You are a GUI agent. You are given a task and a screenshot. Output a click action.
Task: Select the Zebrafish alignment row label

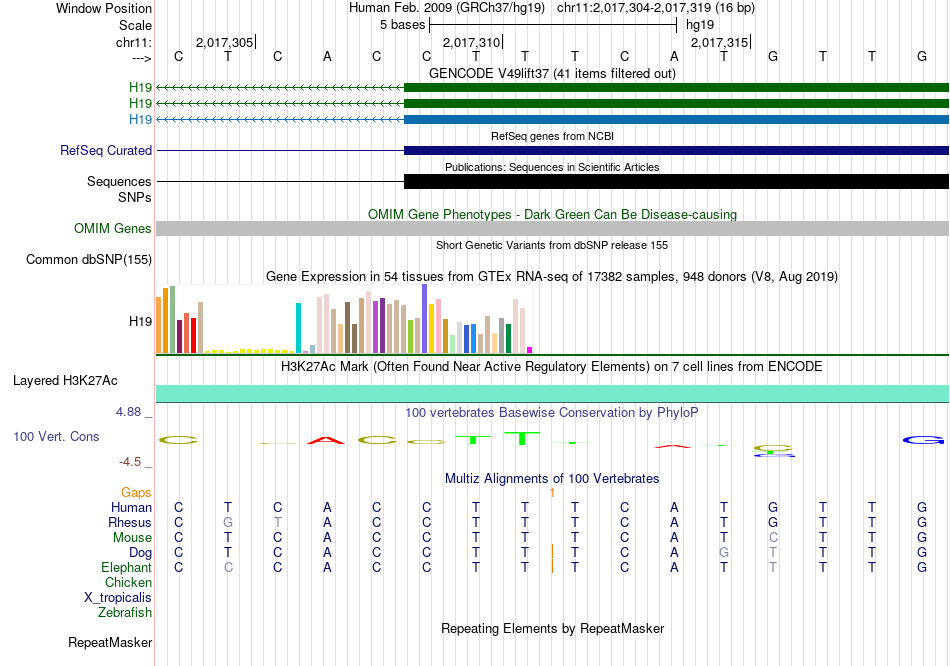point(125,613)
